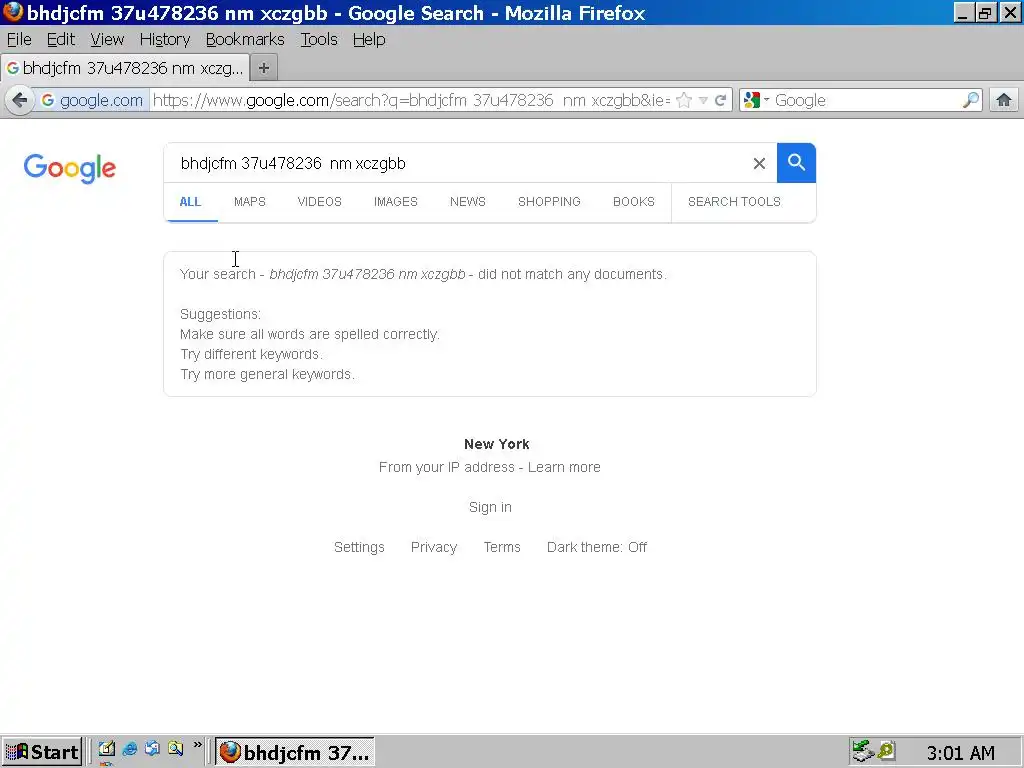Click the Google logo
The height and width of the screenshot is (768, 1024).
[x=70, y=169]
